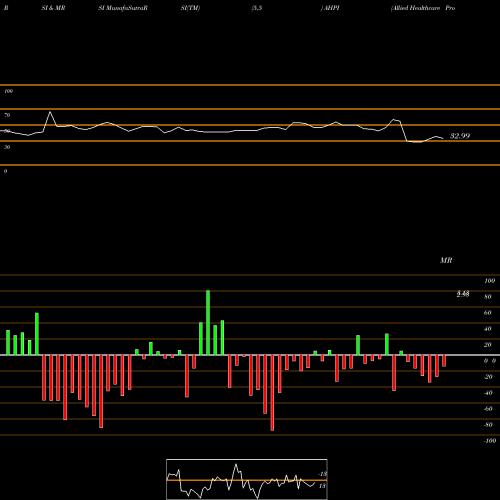
Task: Click the 'SI MunafaSutraR' header text
Action: tap(123, 8)
